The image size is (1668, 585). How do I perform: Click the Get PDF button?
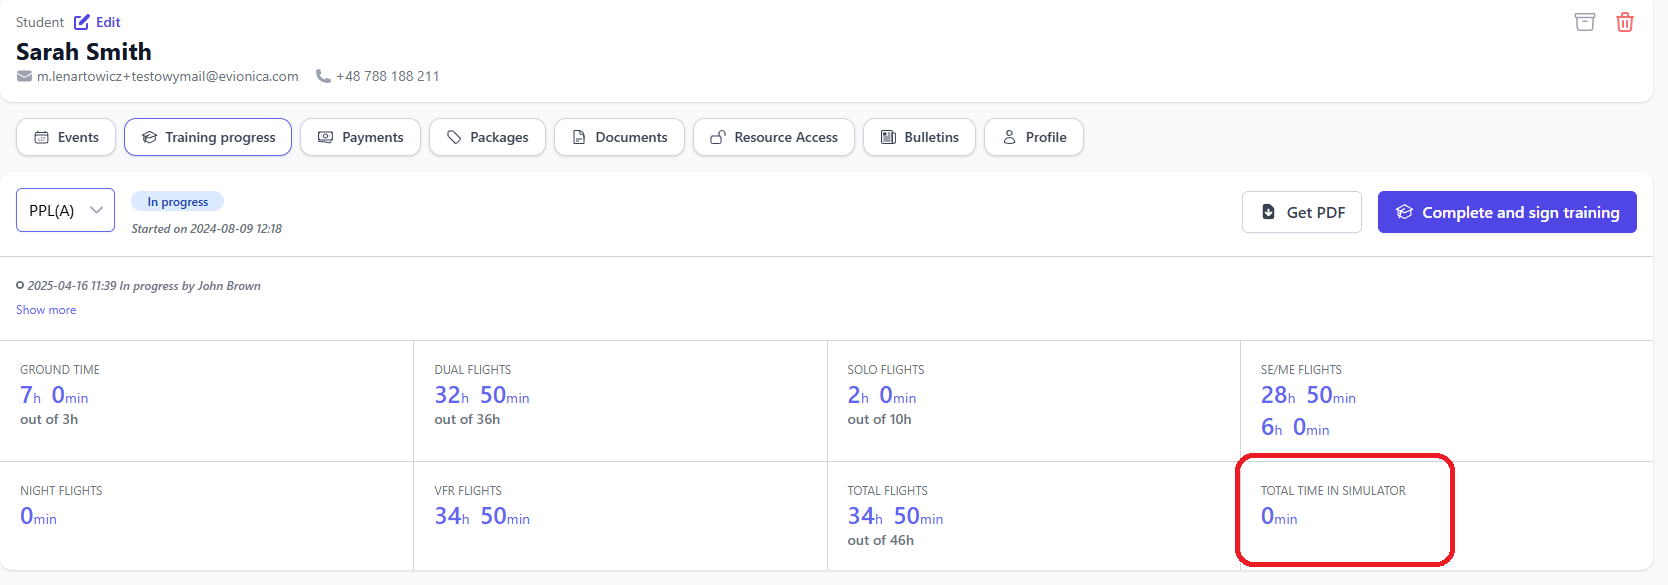point(1301,212)
